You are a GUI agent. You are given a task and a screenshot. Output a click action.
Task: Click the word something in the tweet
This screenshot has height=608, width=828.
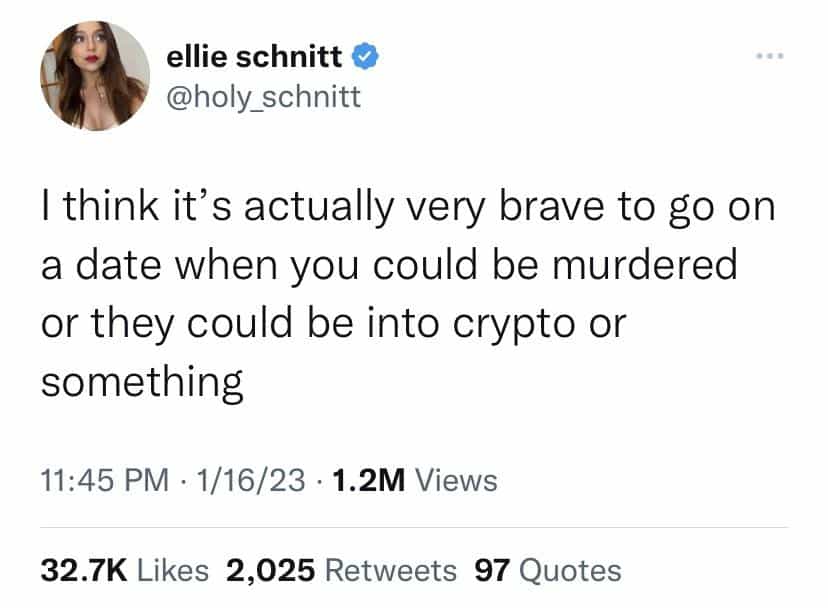tap(142, 383)
